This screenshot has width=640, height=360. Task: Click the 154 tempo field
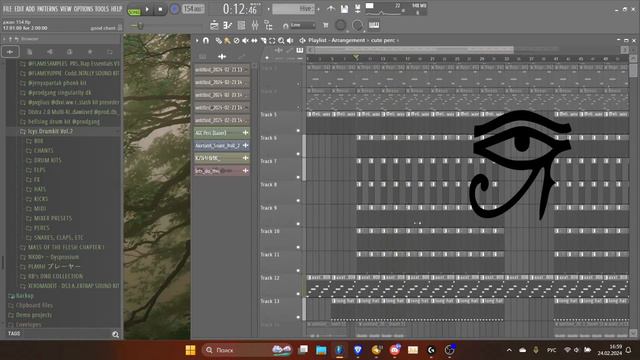click(x=193, y=9)
